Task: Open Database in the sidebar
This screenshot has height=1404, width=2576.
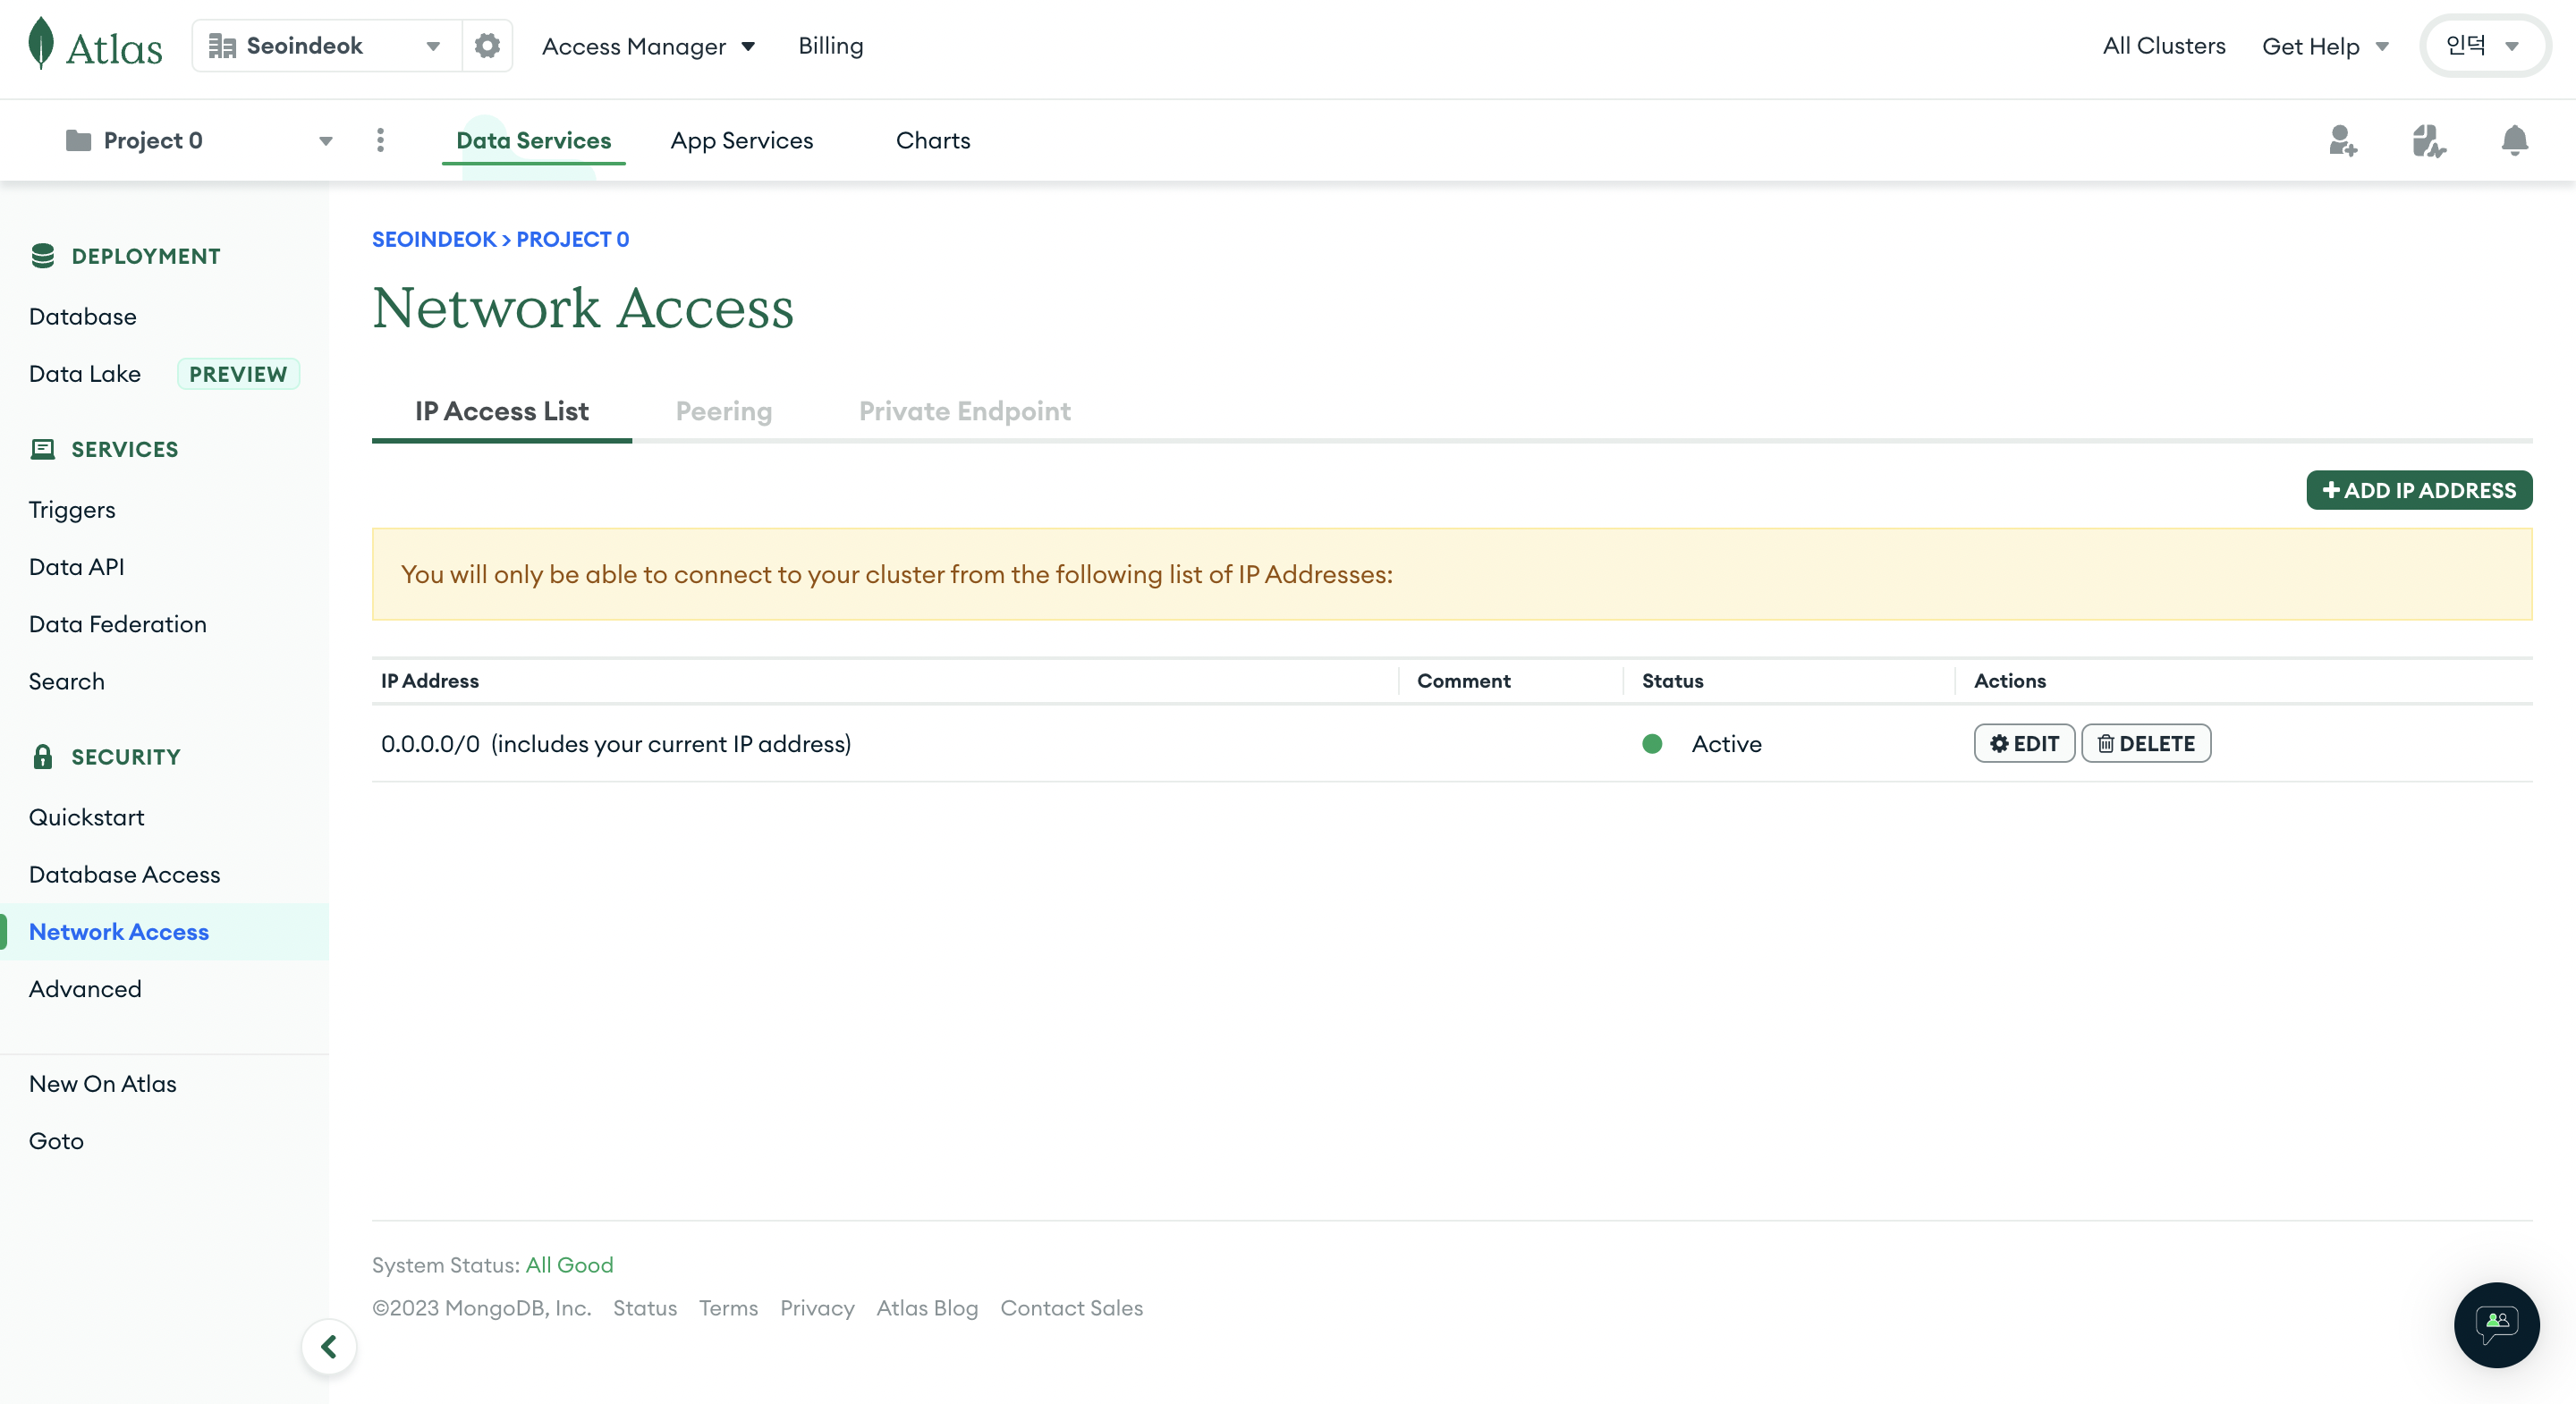Action: tap(83, 317)
